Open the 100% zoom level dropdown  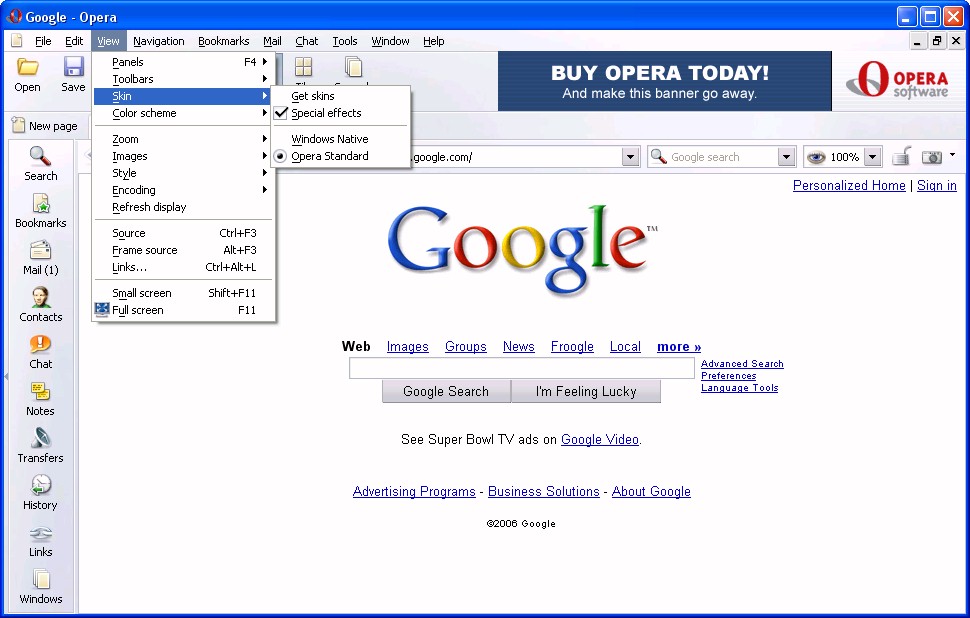point(872,157)
